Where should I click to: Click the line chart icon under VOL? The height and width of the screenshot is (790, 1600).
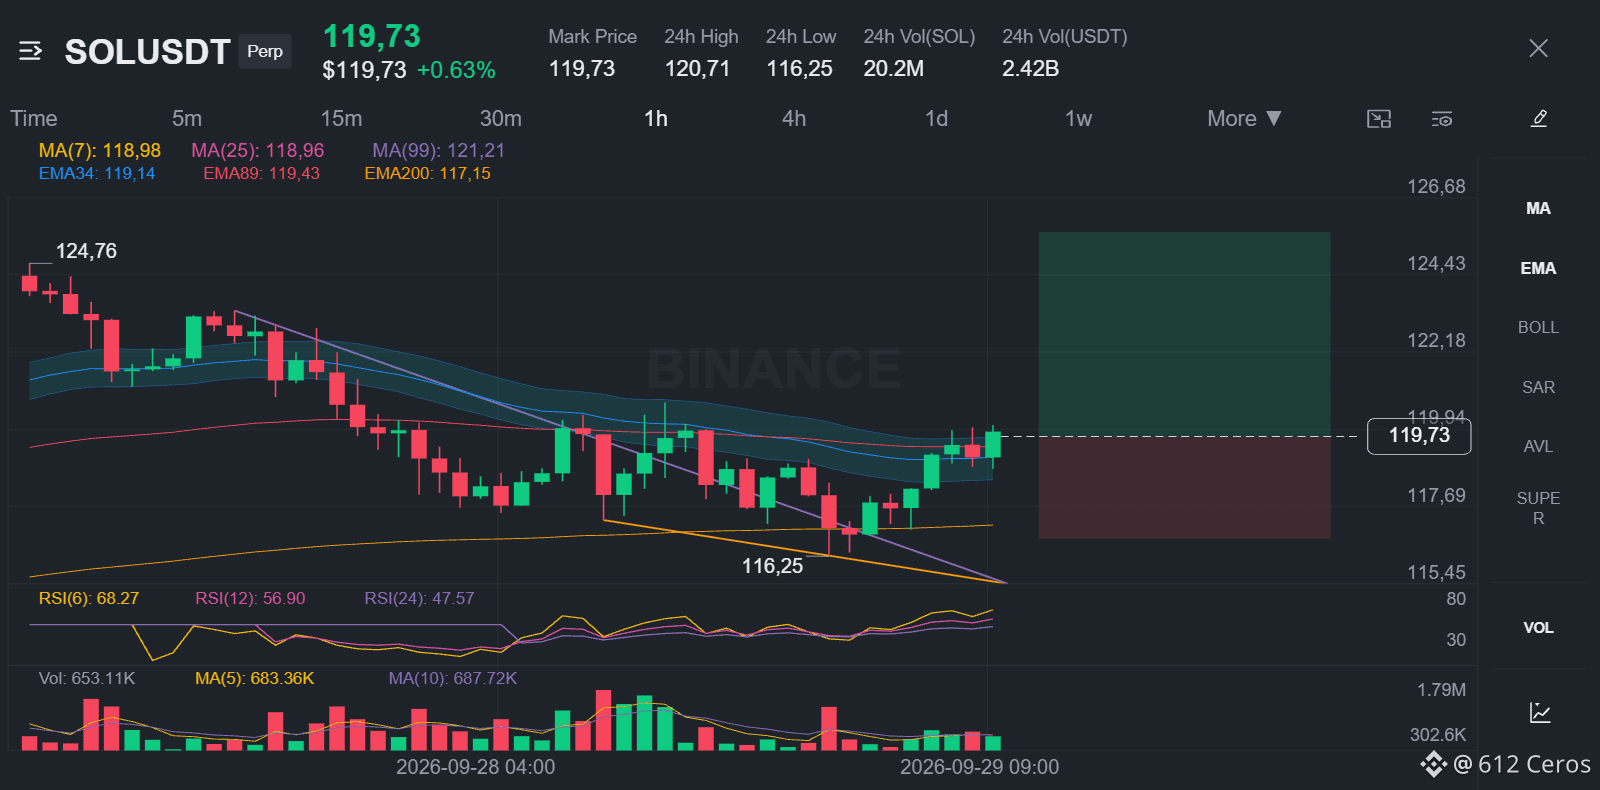pos(1540,713)
